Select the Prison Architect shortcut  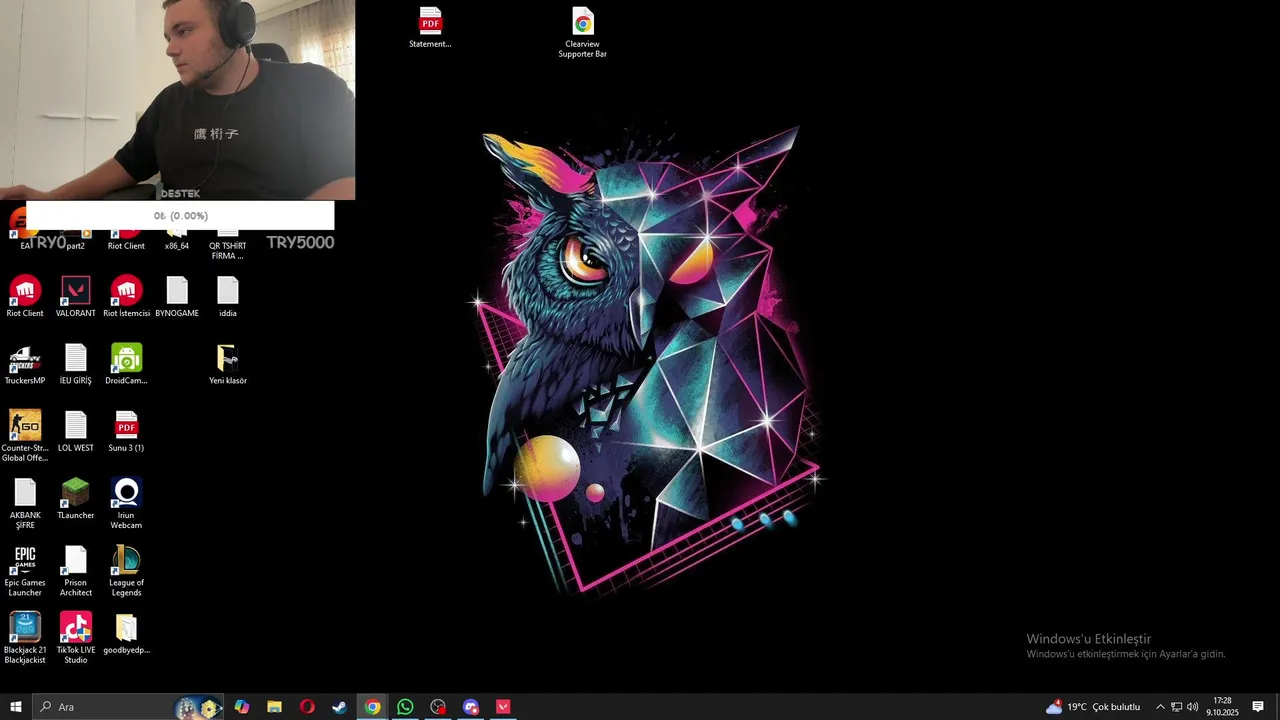(76, 571)
